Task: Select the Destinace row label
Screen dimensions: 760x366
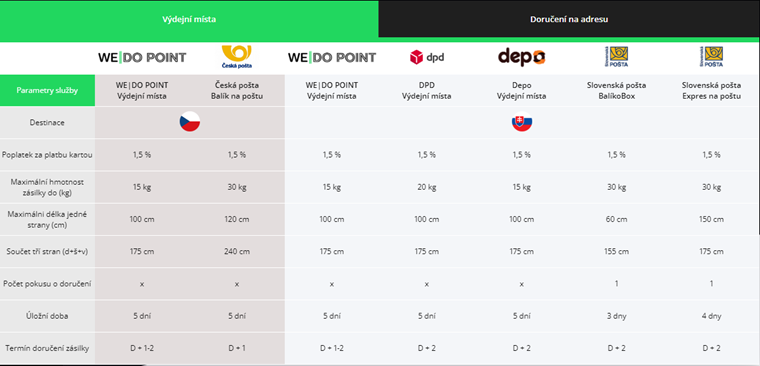Action: coord(47,123)
